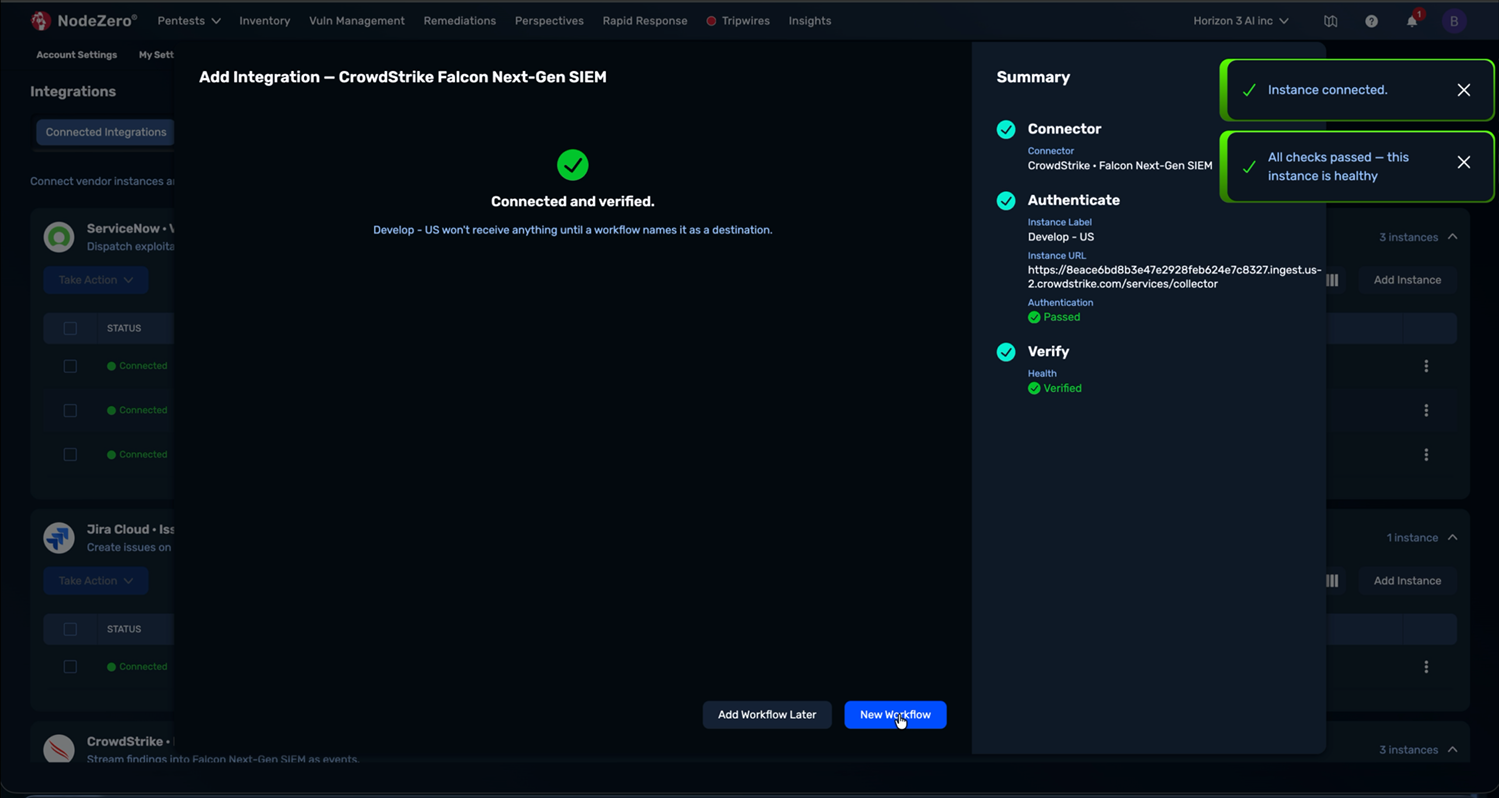Click the columns icon in ServiceNow section
The image size is (1499, 798).
click(x=1332, y=280)
